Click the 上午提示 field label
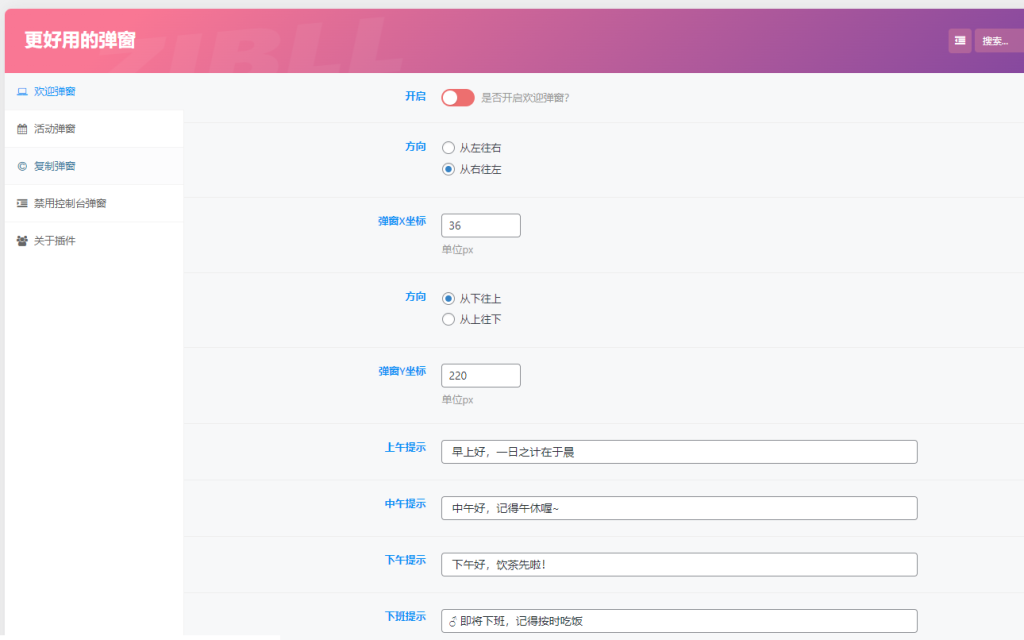 coord(405,447)
